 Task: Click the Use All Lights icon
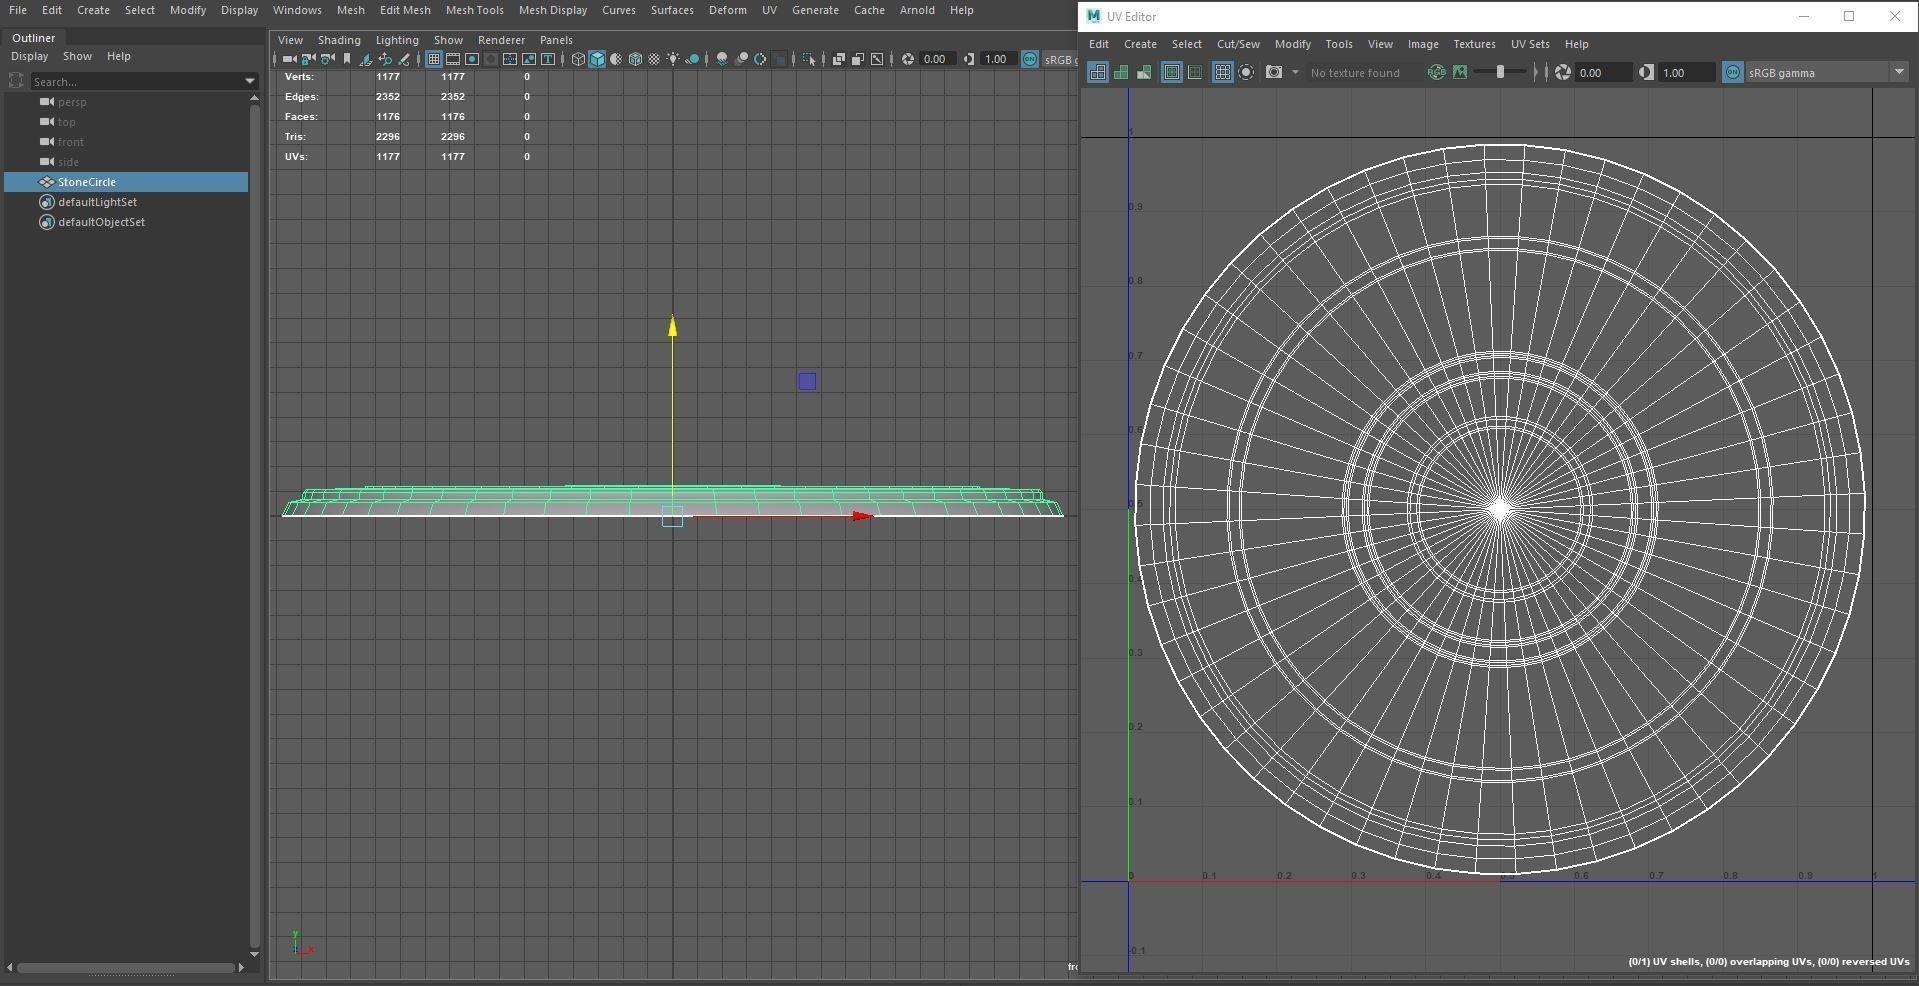[673, 59]
